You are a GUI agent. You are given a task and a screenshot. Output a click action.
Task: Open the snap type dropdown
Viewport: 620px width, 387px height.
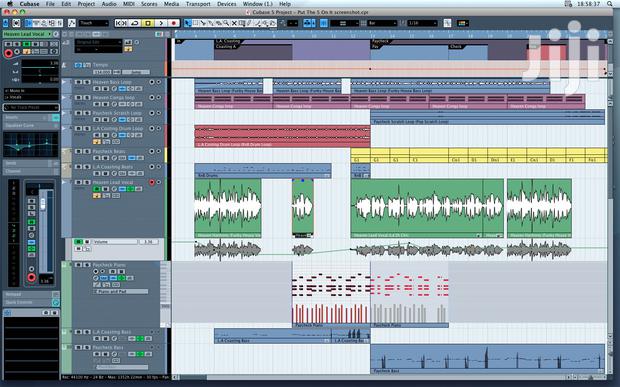tap(344, 23)
